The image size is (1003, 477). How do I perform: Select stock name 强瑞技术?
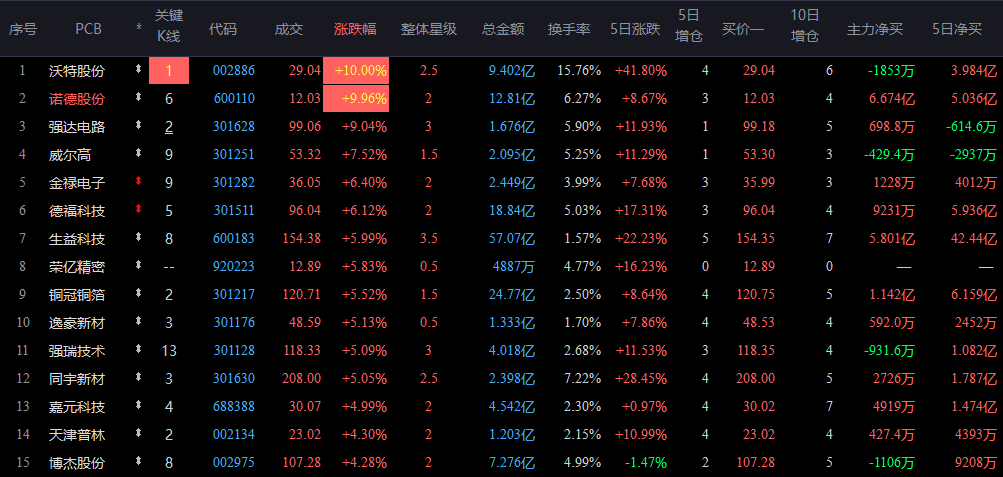click(77, 351)
